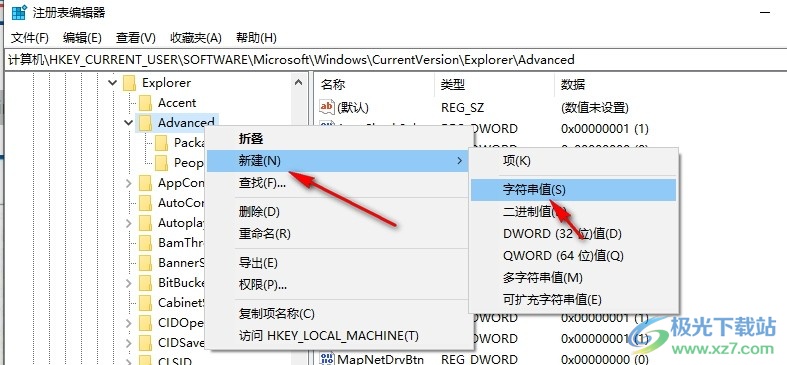Open the 文件(F) menu
Viewport: 787px width, 365px height.
tap(30, 38)
